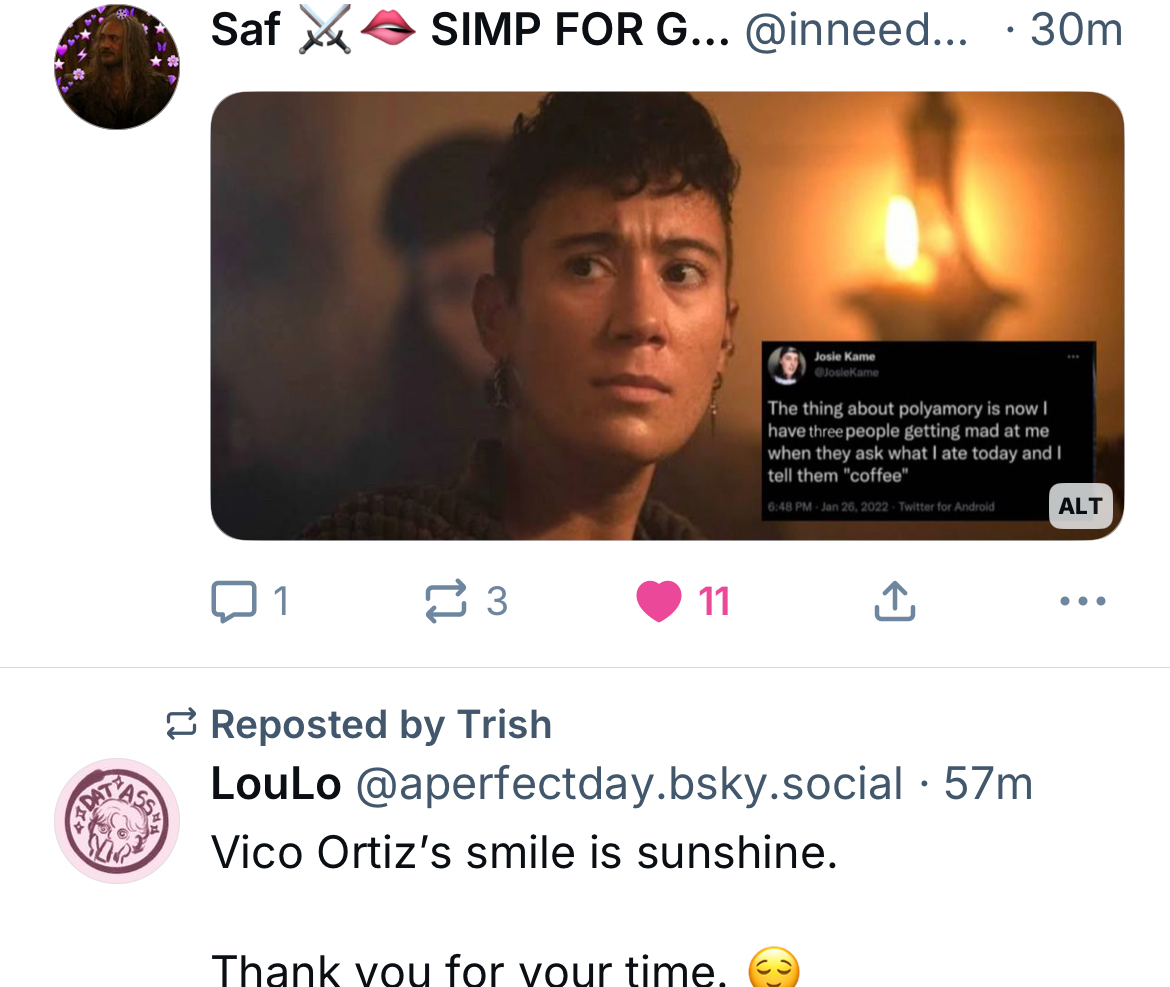Click the embedded Josie Kame tweet screenshot
The width and height of the screenshot is (1170, 987).
point(930,430)
